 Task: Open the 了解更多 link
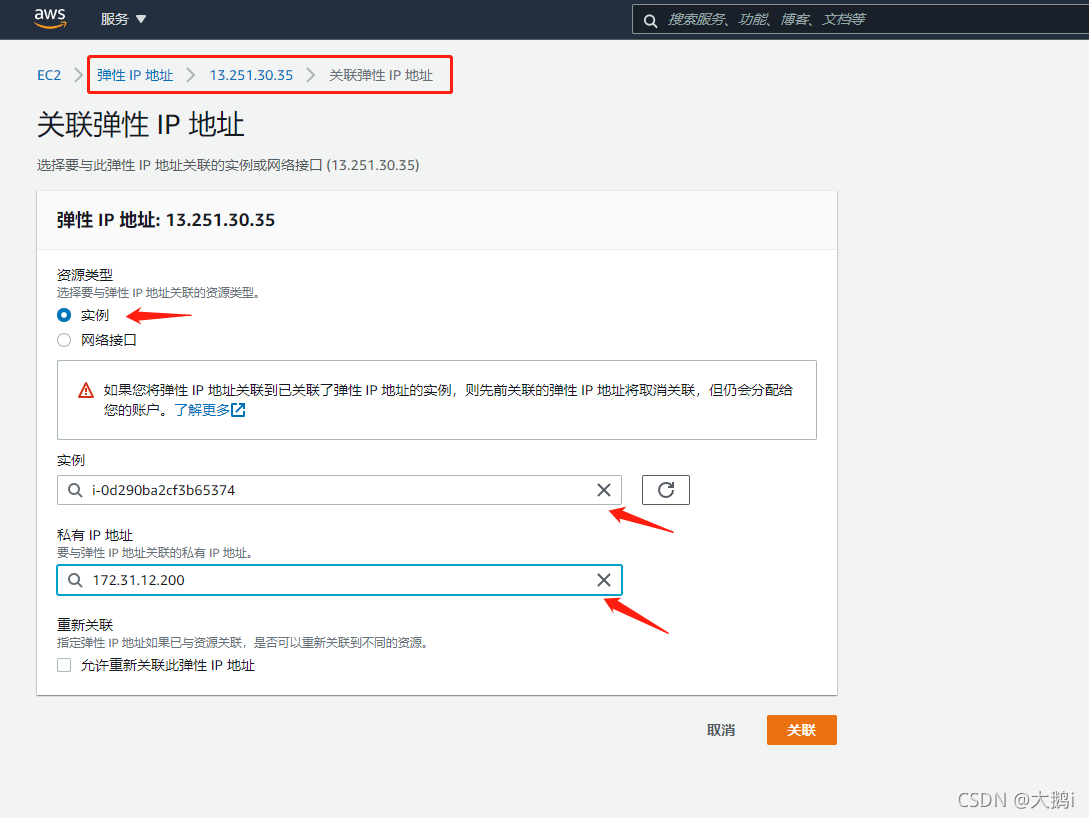tap(201, 410)
